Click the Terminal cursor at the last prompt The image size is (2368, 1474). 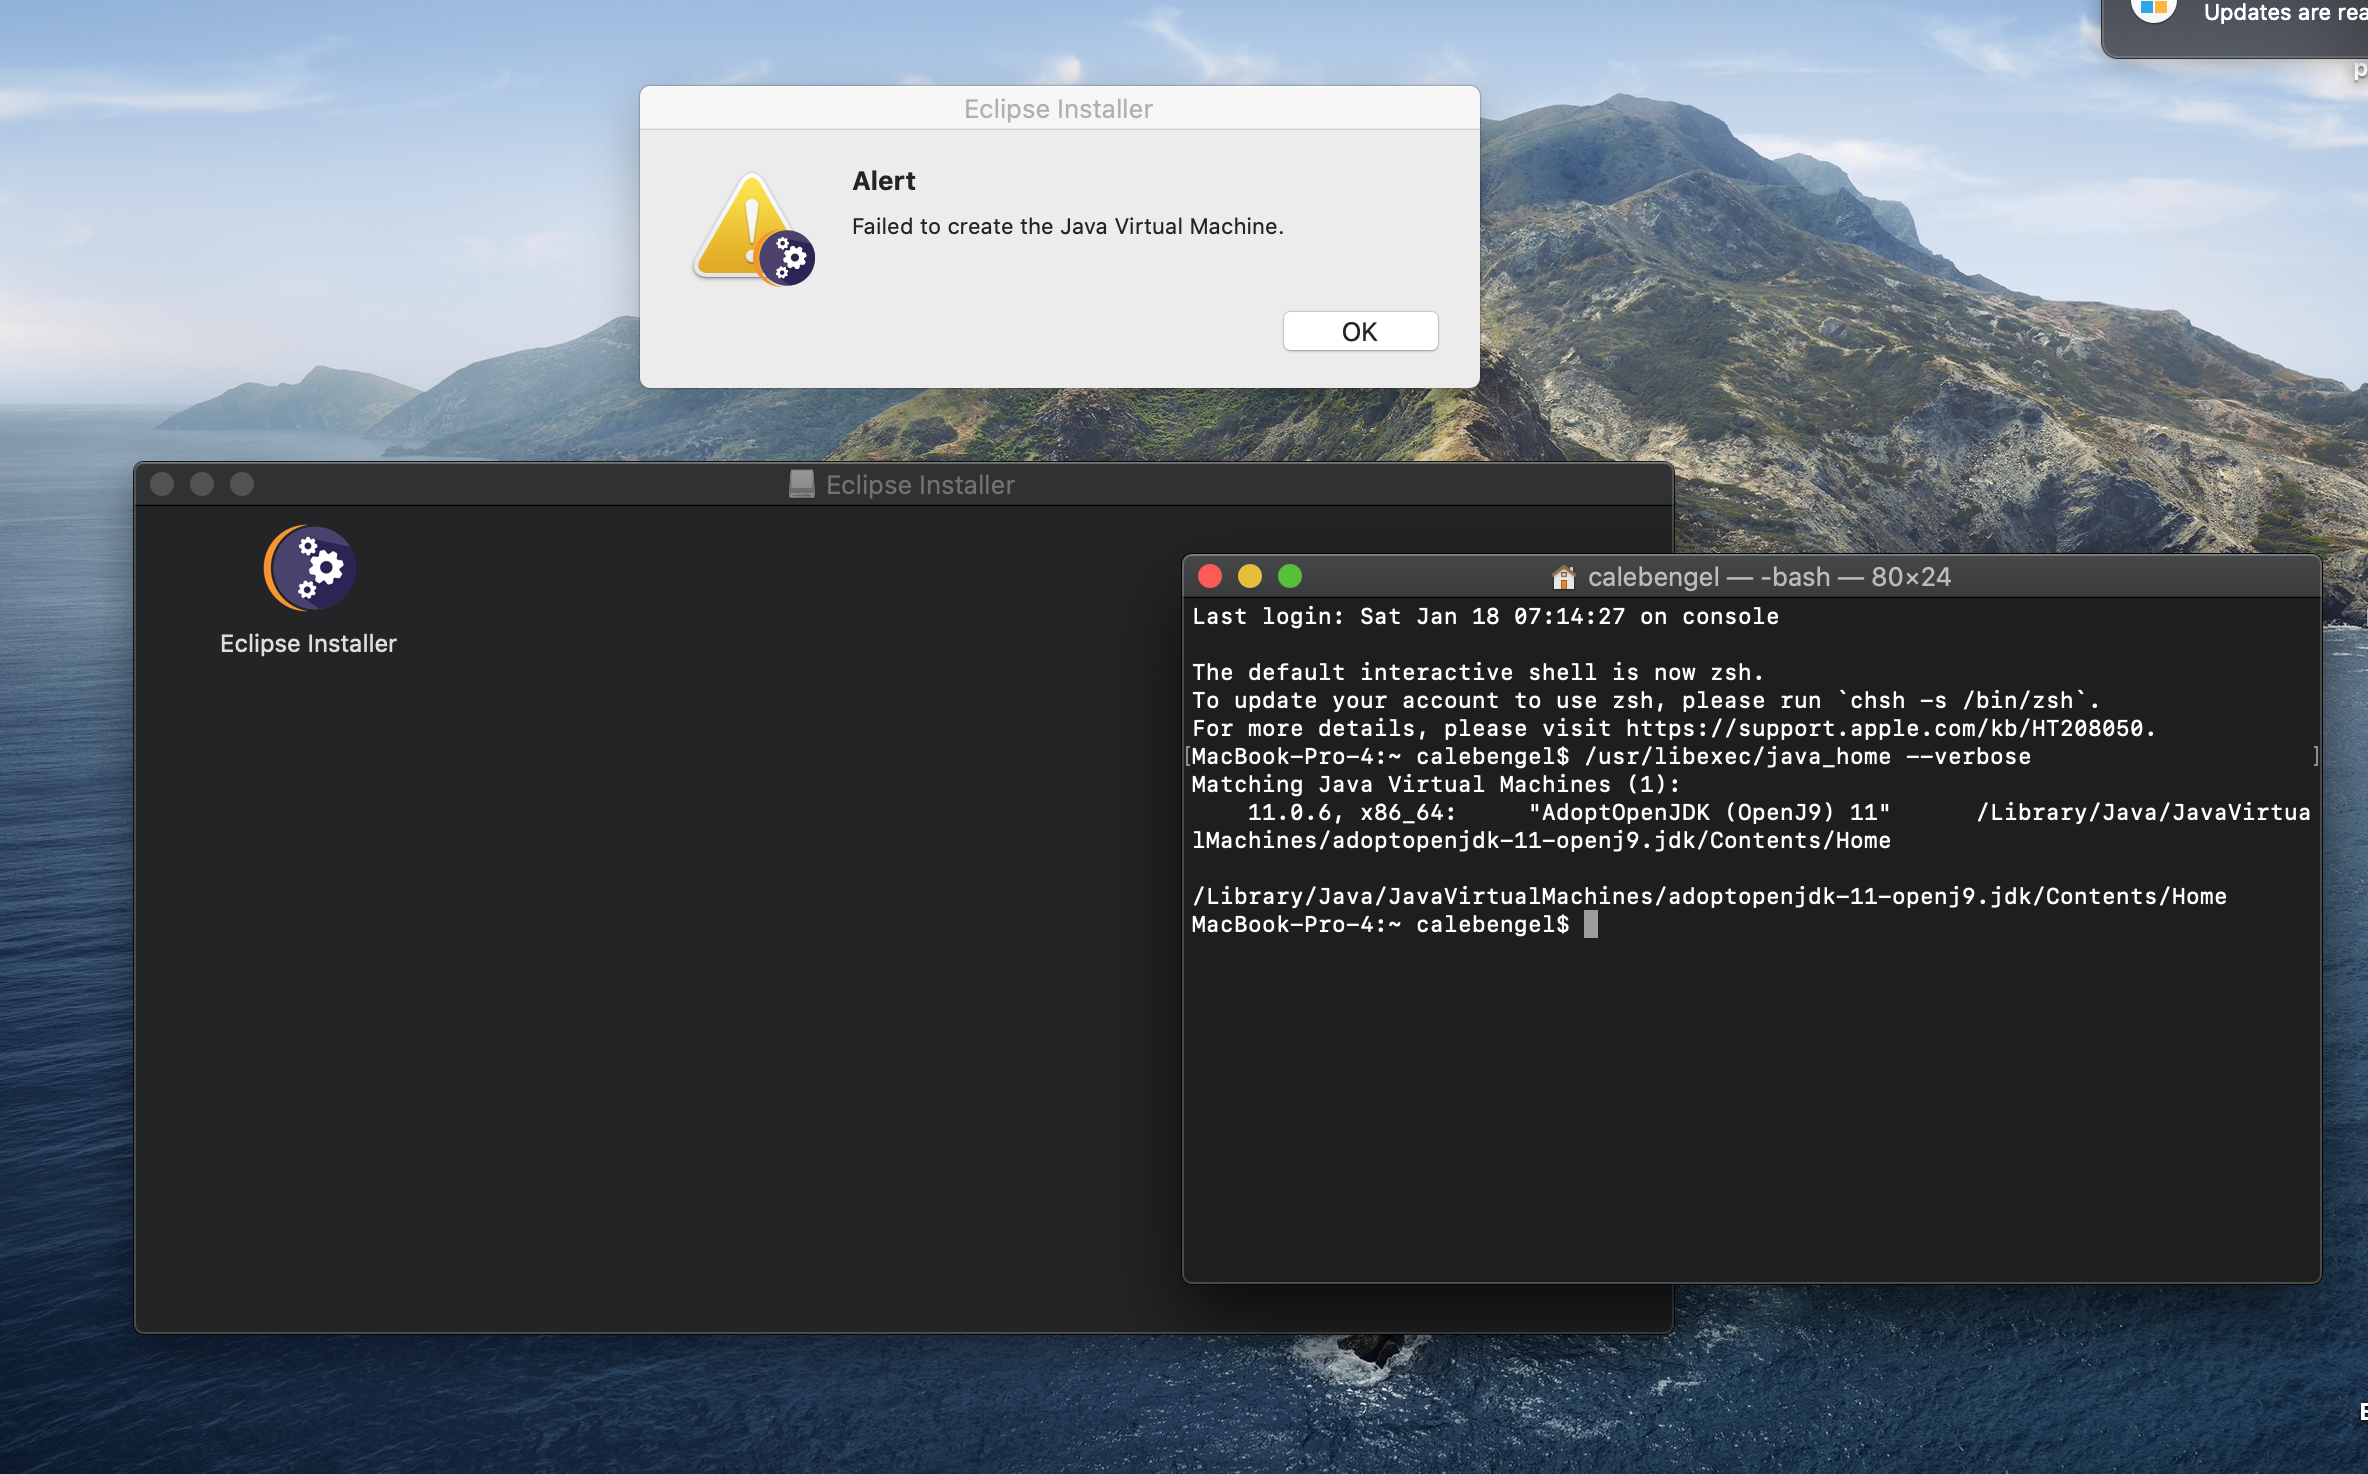tap(1591, 924)
